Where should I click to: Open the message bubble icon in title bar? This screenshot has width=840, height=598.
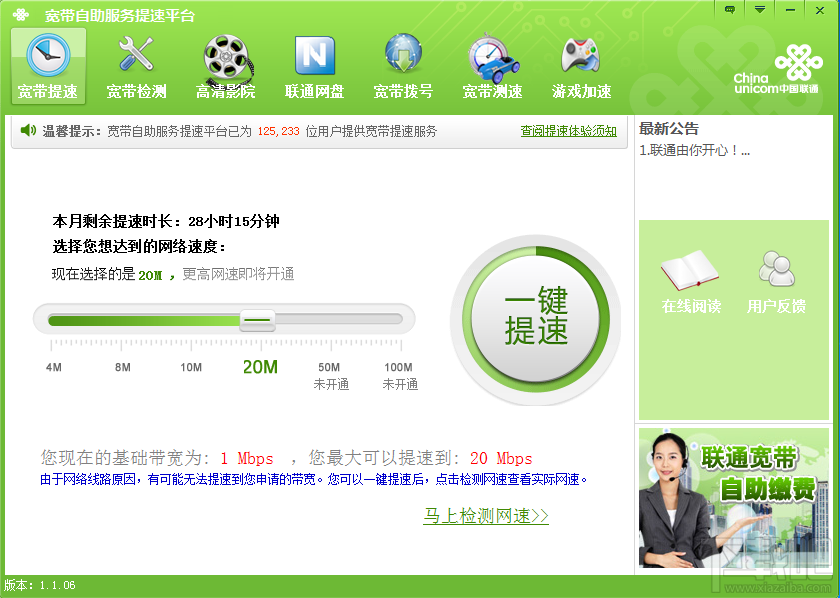[x=730, y=10]
